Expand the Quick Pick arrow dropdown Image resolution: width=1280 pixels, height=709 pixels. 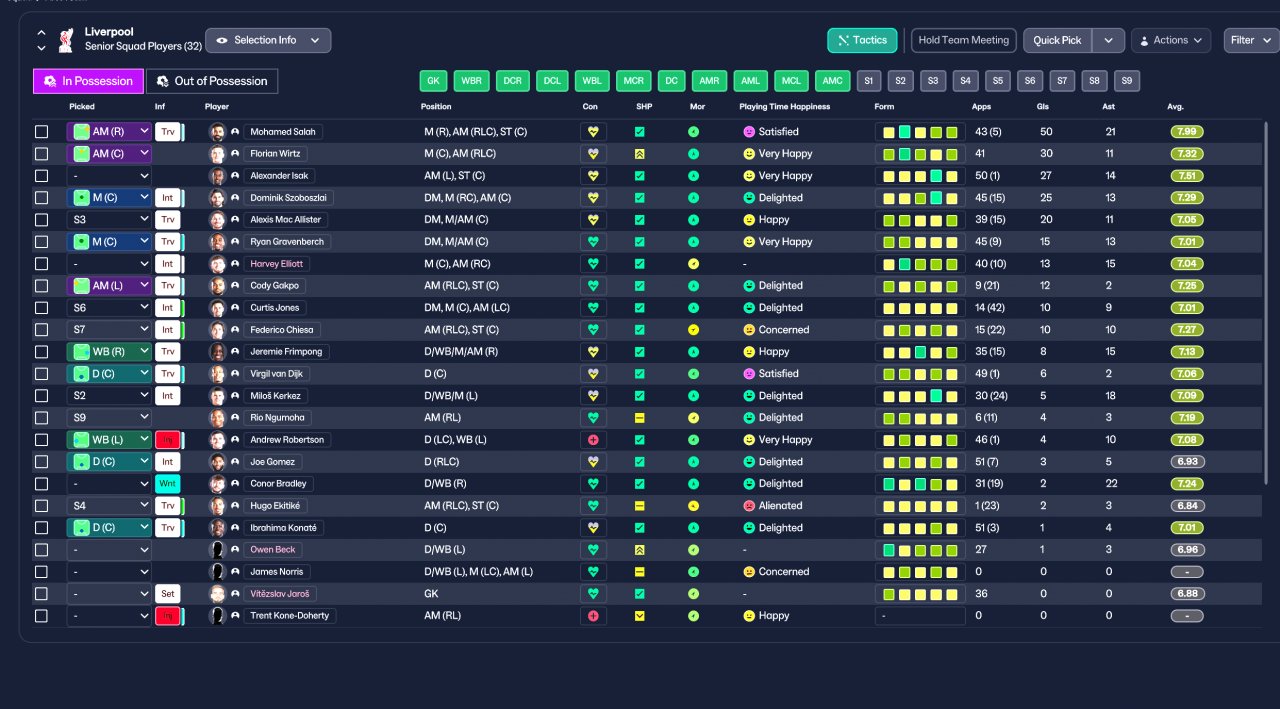pyautogui.click(x=1108, y=40)
